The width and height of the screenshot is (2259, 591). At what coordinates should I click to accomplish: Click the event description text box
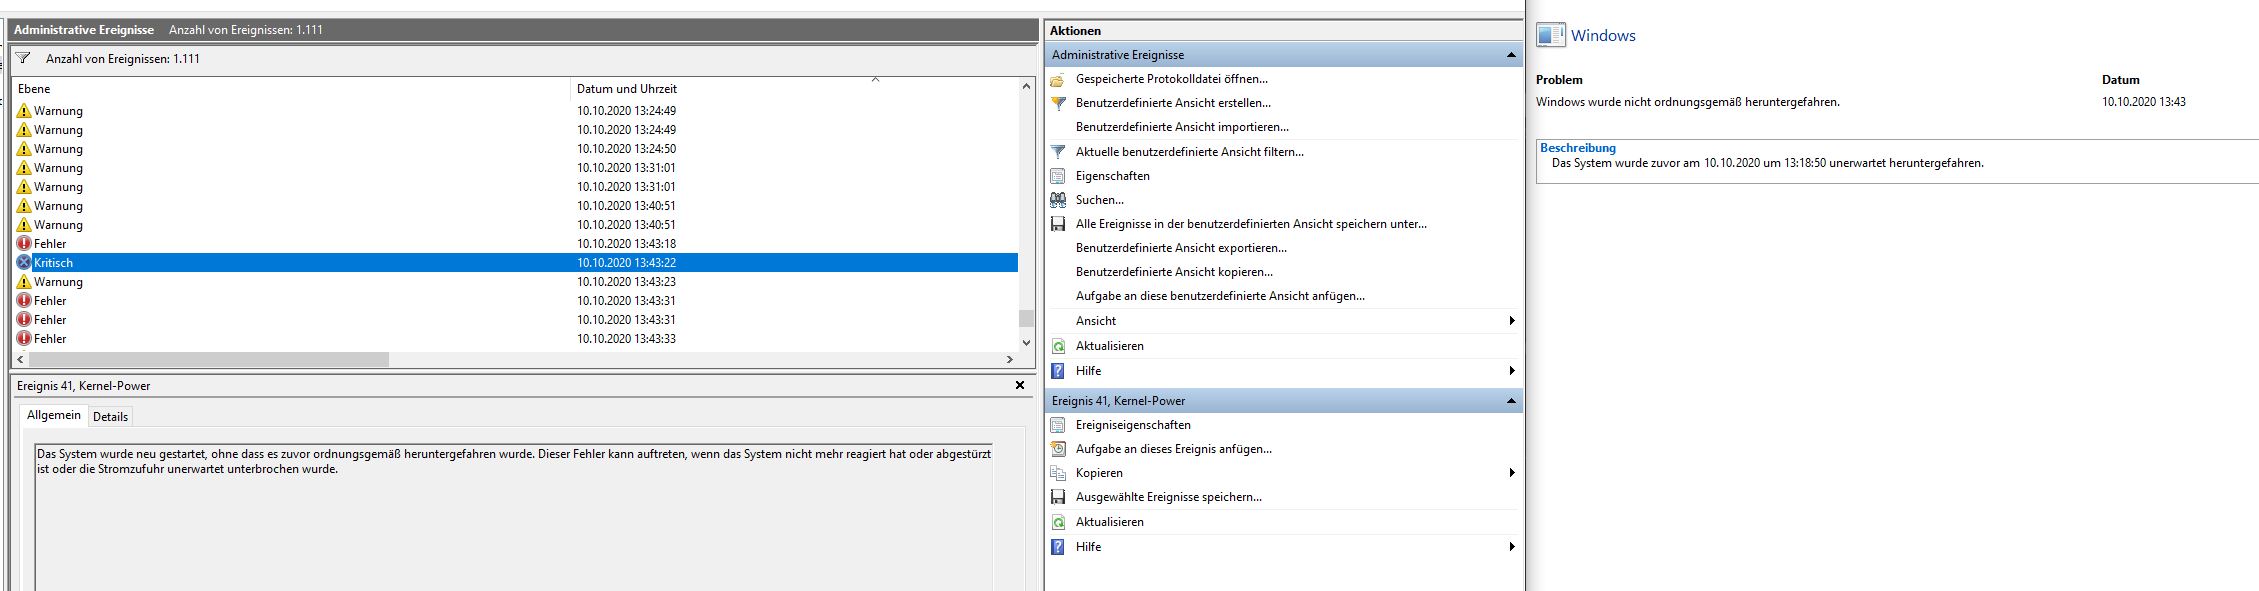513,517
